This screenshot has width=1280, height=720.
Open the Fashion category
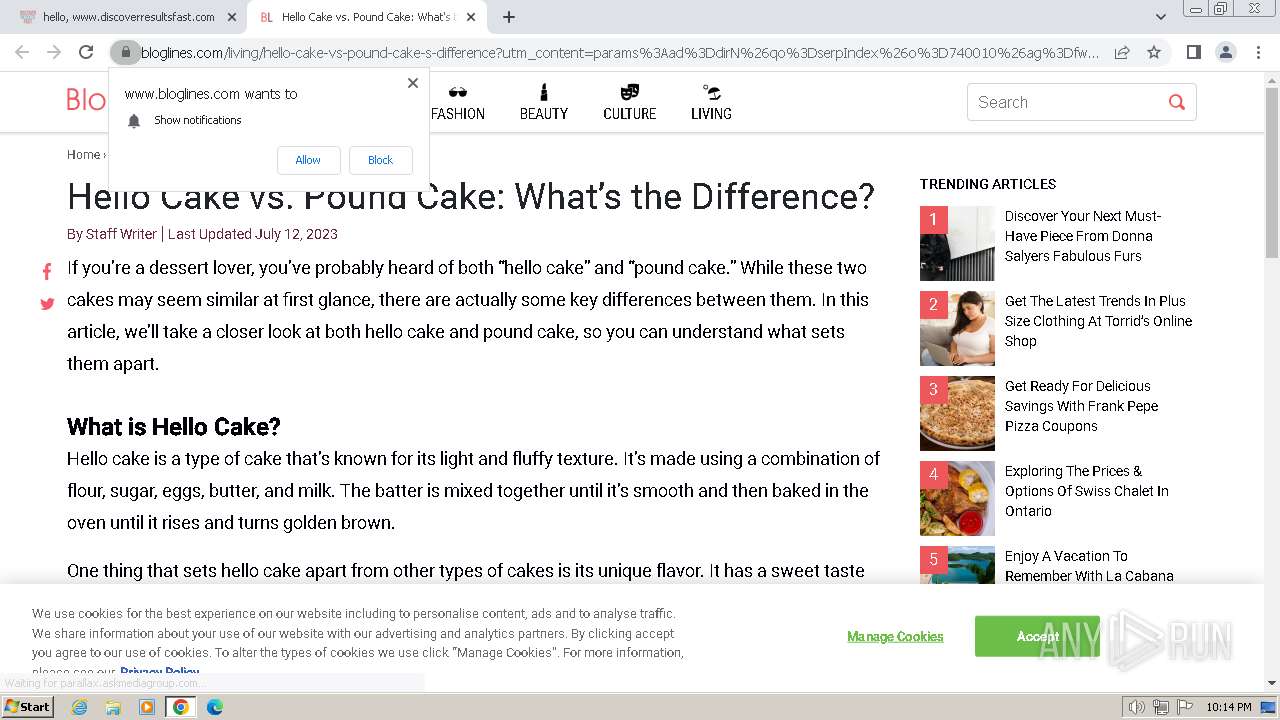[x=458, y=102]
